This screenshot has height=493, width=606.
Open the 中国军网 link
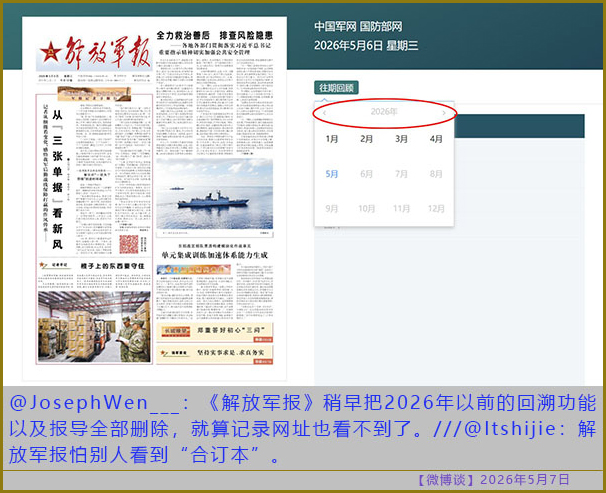coord(335,26)
